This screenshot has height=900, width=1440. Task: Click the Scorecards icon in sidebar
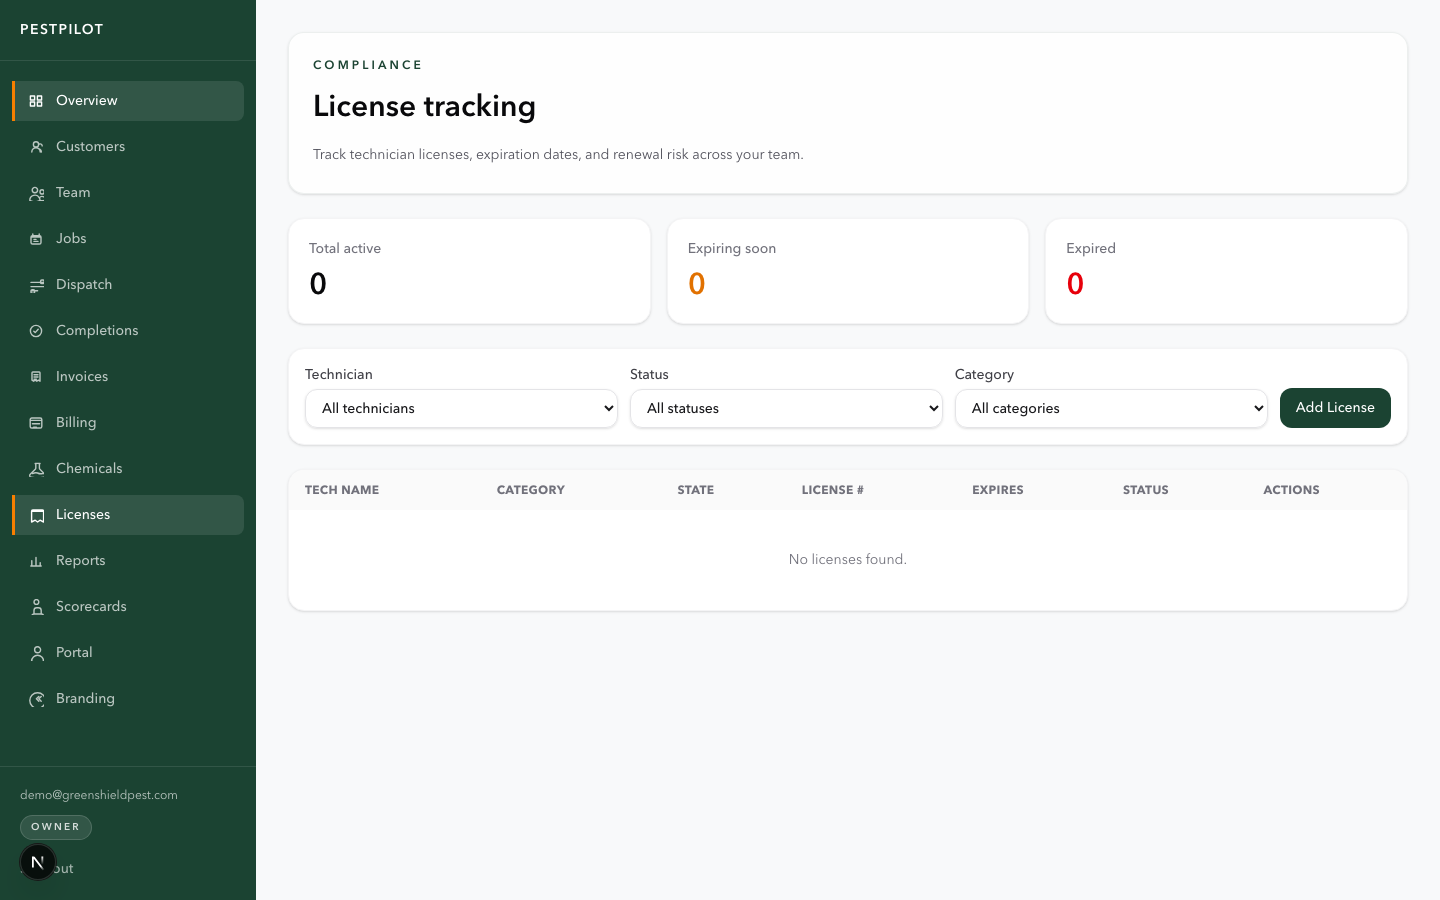point(36,607)
